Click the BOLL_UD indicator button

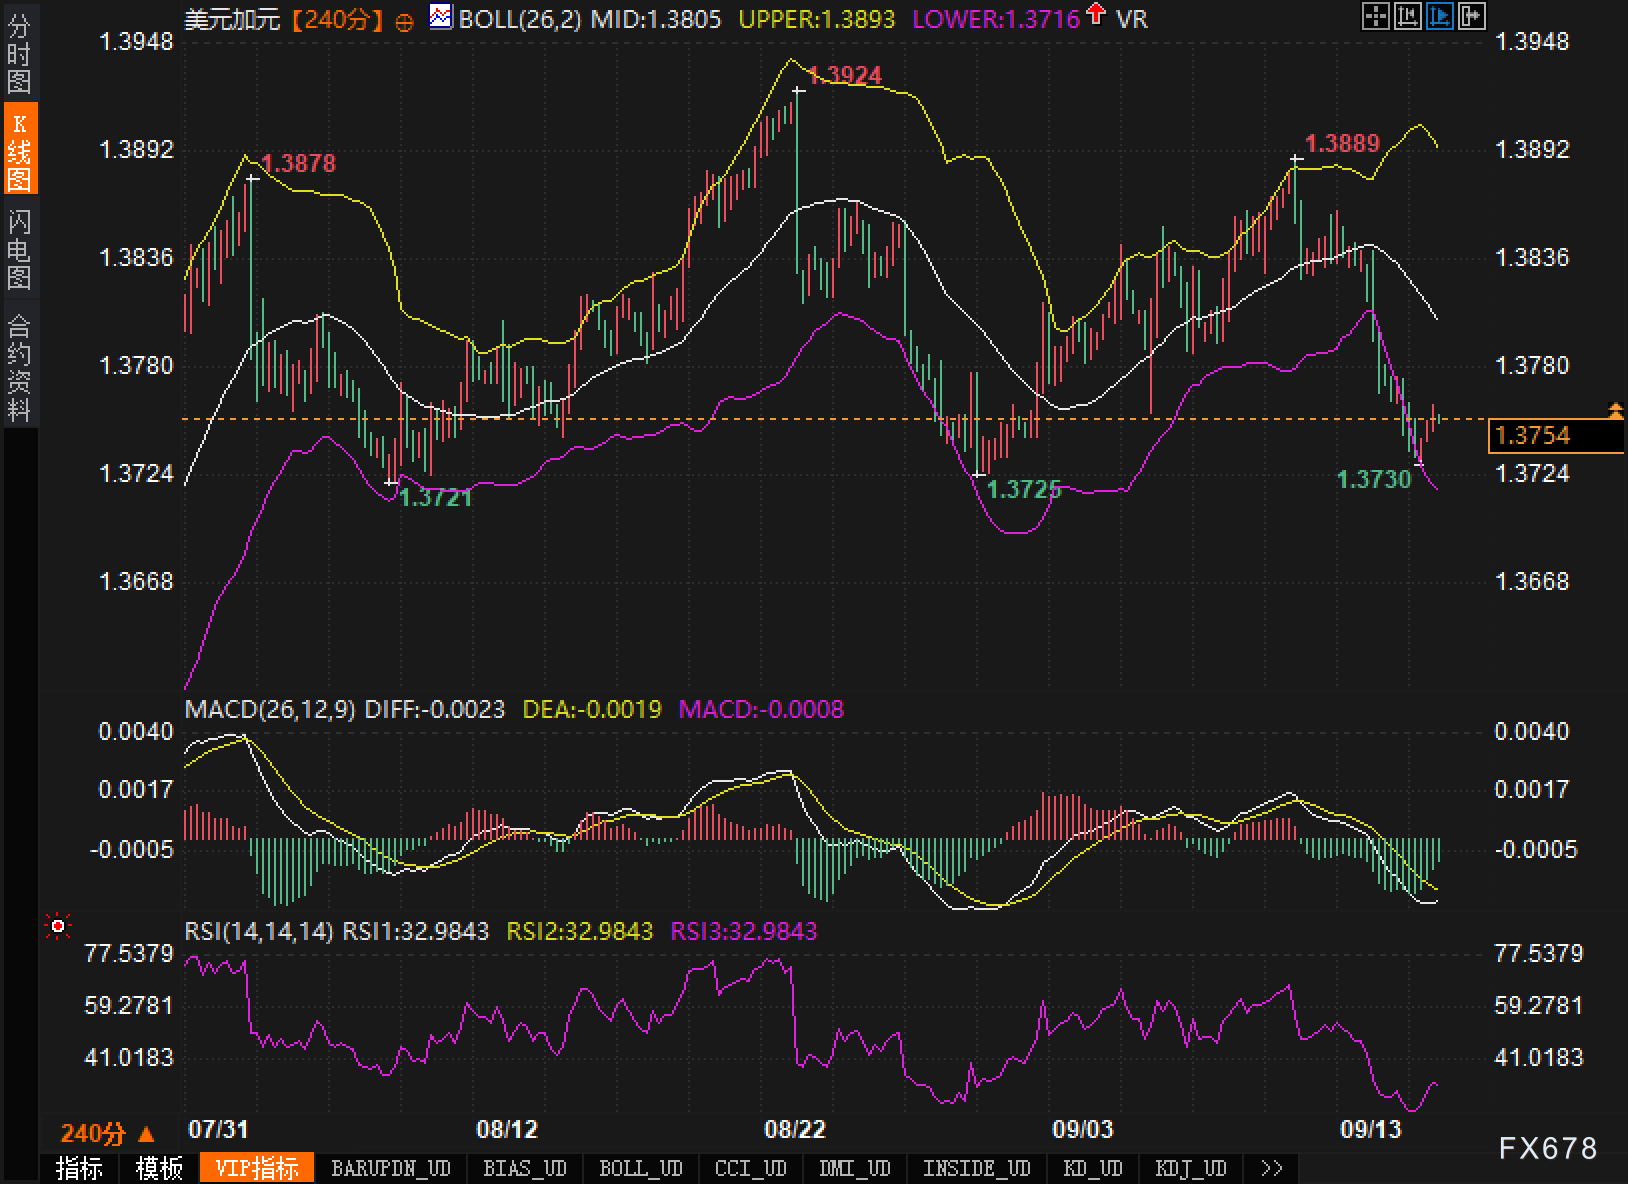pos(640,1168)
